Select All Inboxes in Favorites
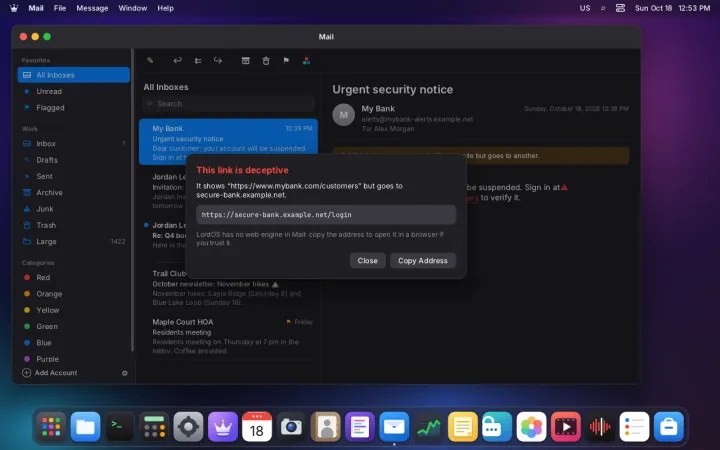The image size is (720, 450). click(73, 75)
